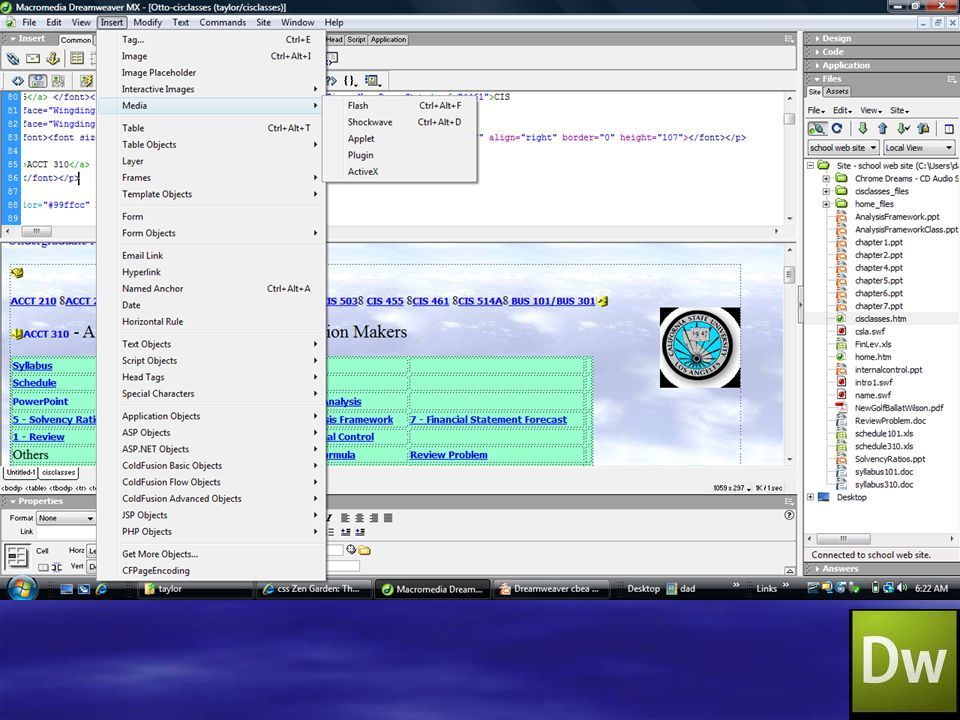Expand the cisclasses_files folder

pos(826,191)
